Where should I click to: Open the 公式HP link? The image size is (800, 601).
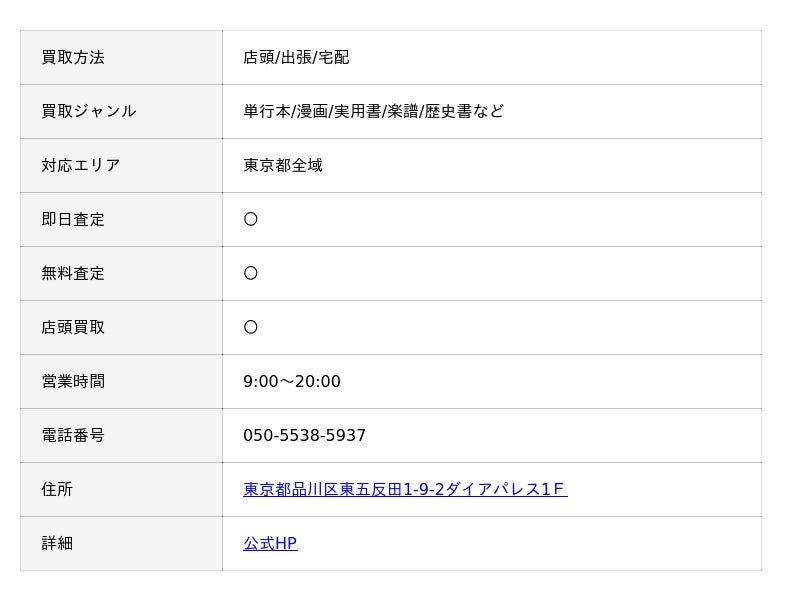point(270,543)
